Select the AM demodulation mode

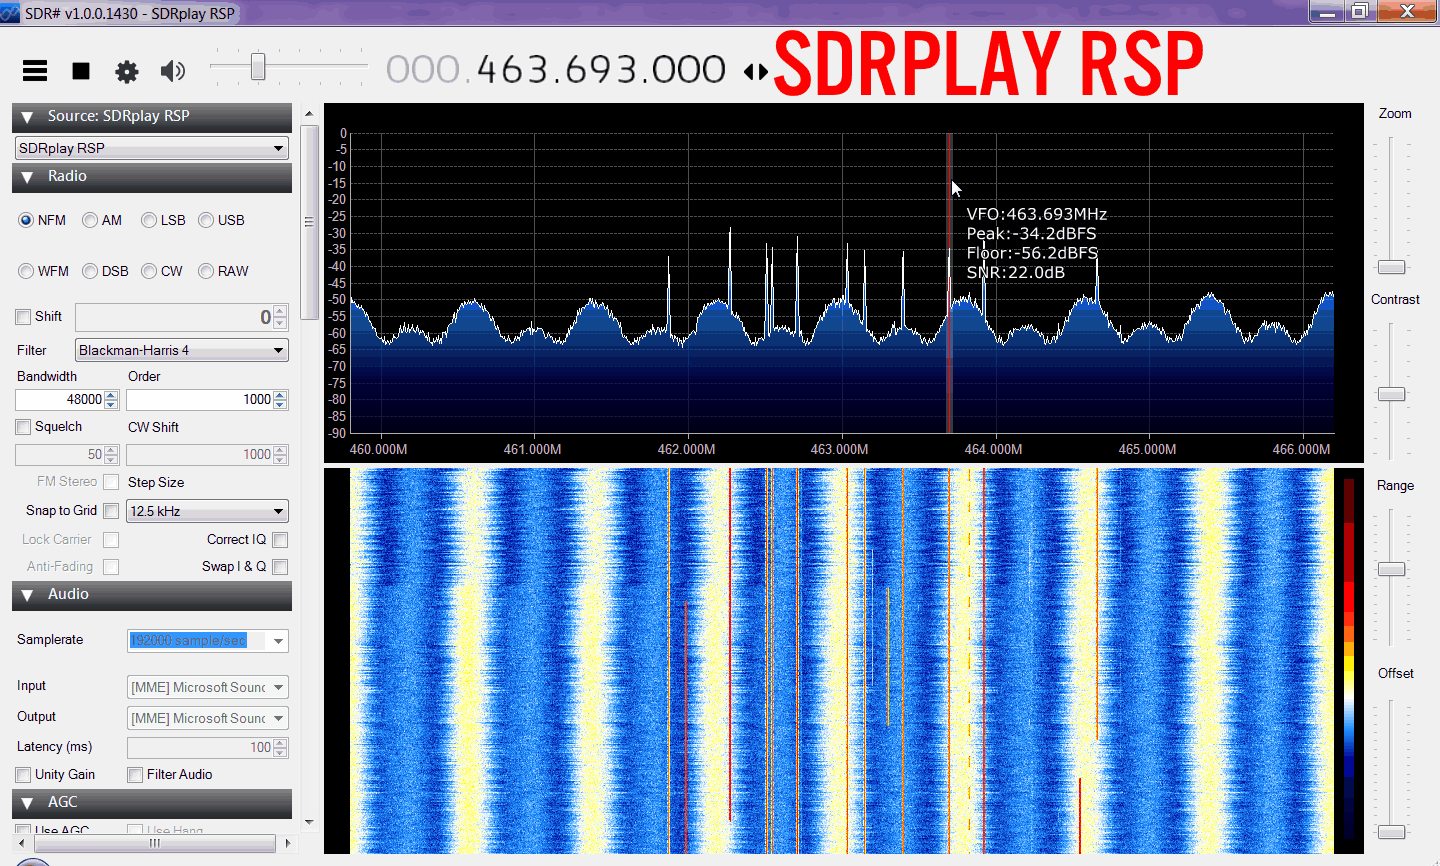[x=90, y=220]
